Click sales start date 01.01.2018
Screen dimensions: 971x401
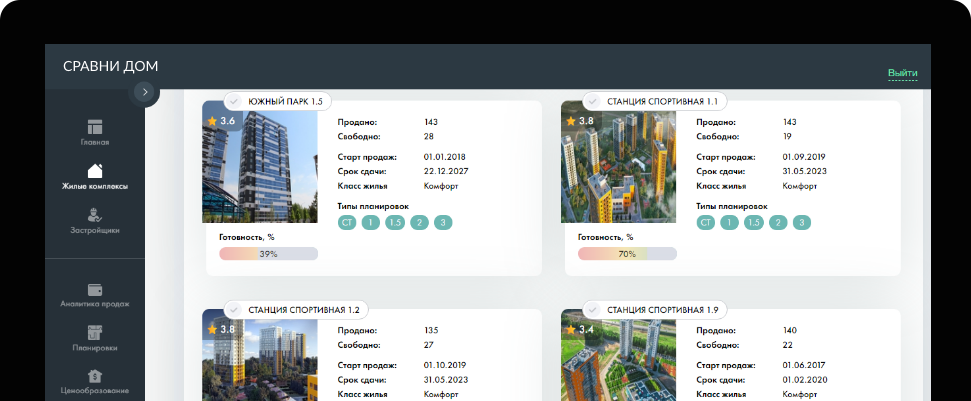(x=445, y=157)
